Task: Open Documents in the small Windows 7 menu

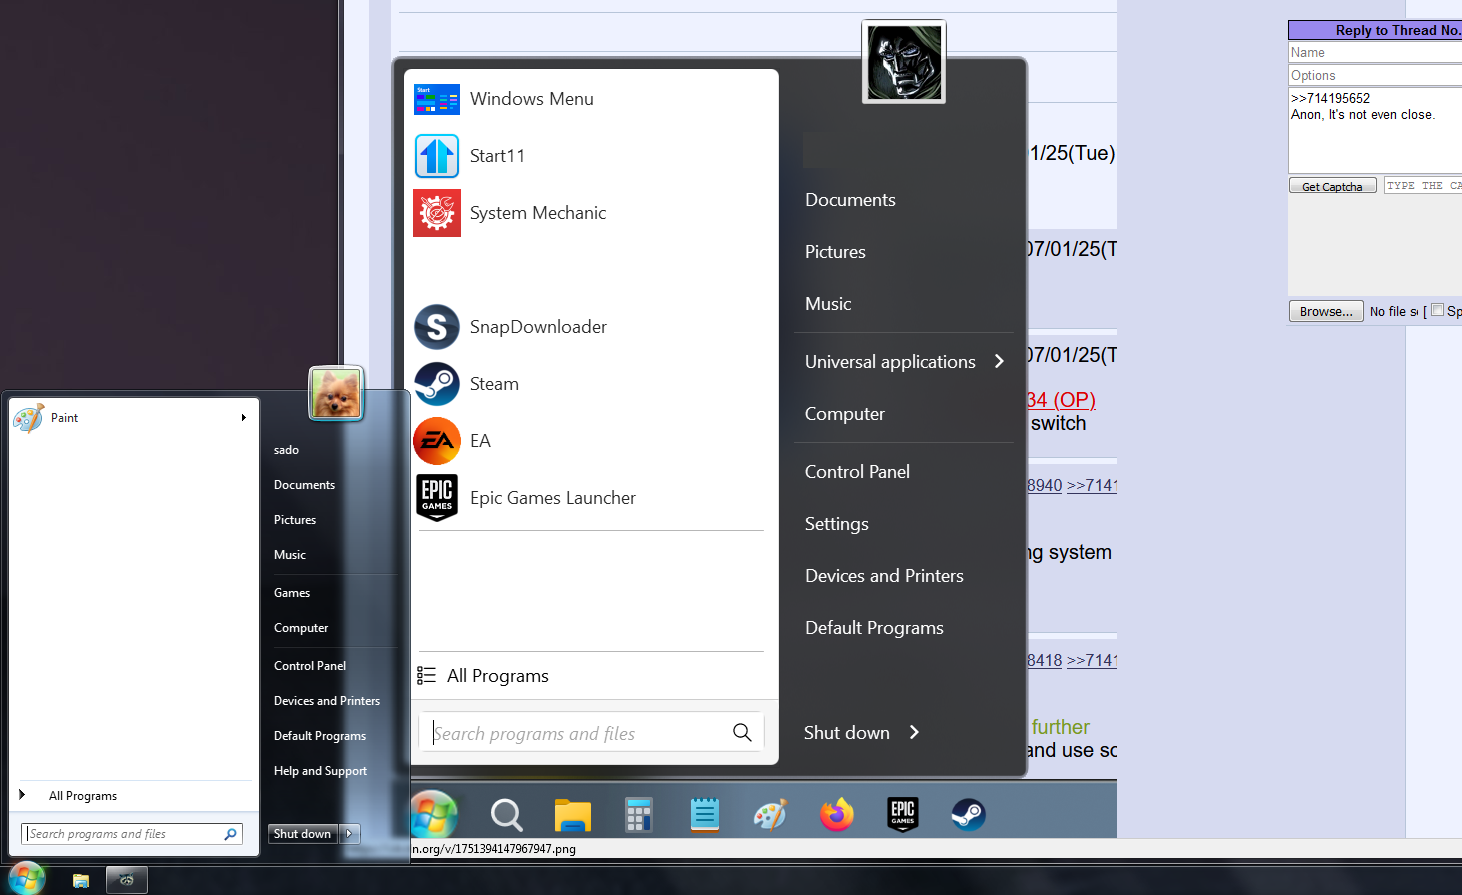Action: click(x=304, y=485)
